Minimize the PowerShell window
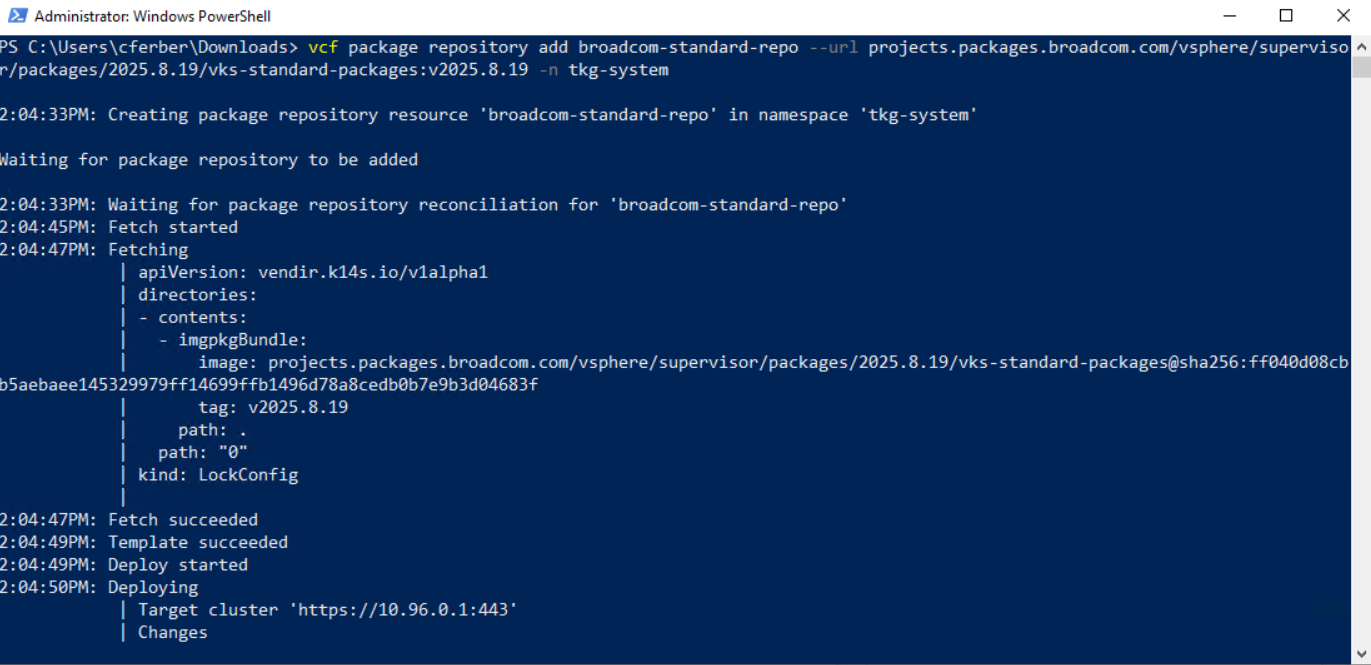The image size is (1371, 665). (1229, 16)
